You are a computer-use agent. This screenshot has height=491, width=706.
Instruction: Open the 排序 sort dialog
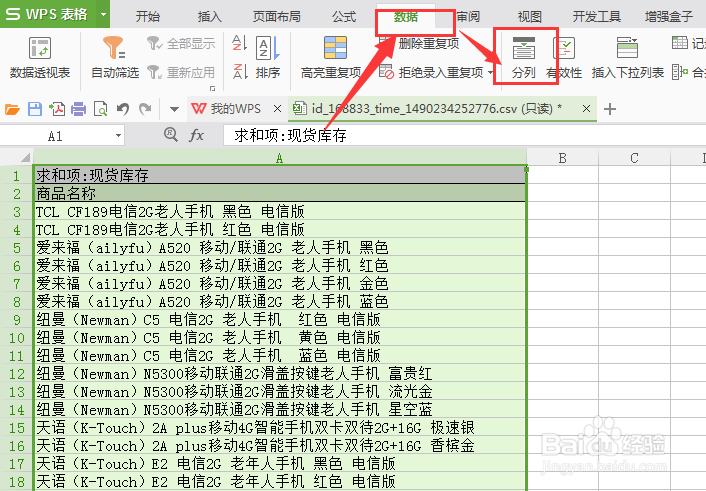tap(268, 58)
